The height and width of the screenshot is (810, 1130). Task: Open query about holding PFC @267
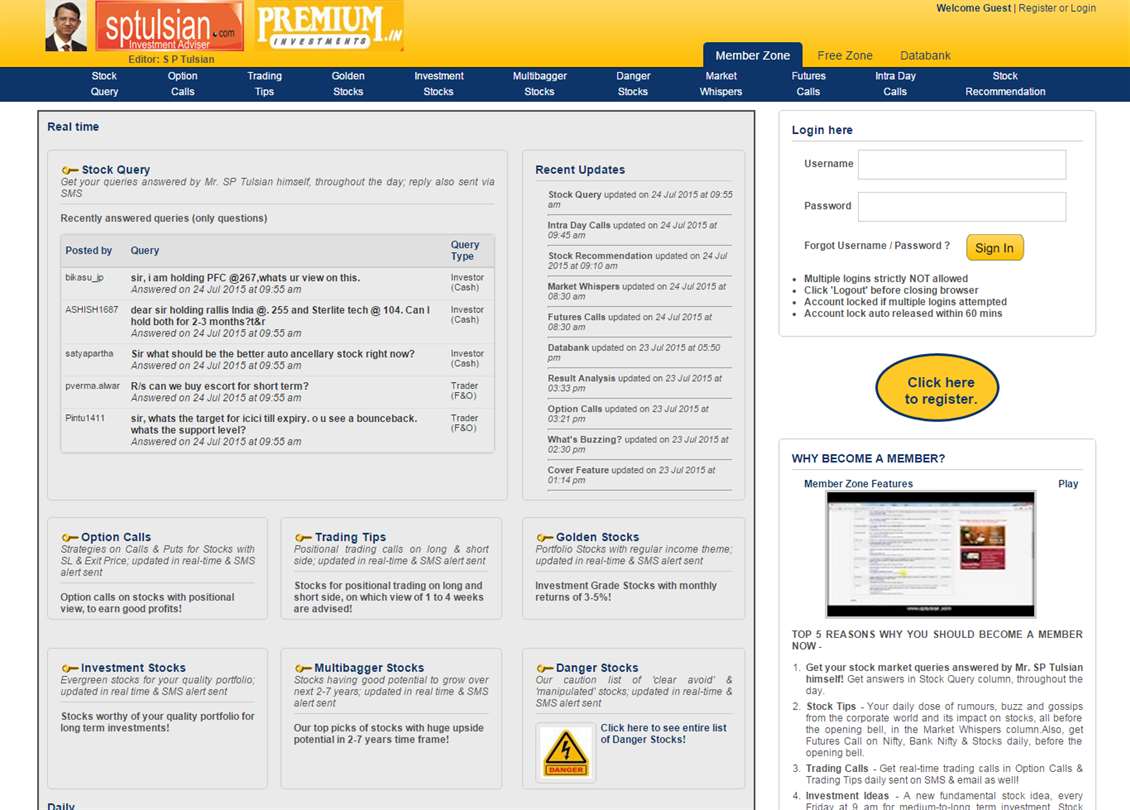[x=245, y=278]
